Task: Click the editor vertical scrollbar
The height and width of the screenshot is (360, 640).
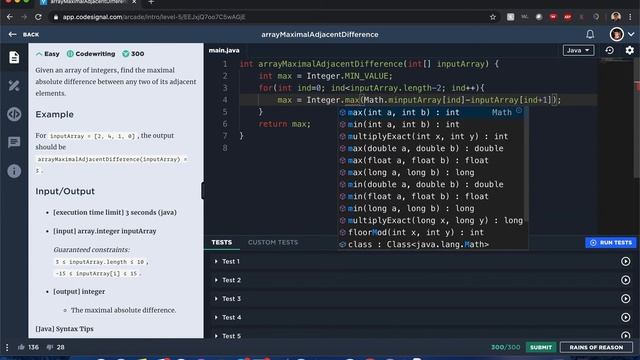Action: [x=638, y=118]
